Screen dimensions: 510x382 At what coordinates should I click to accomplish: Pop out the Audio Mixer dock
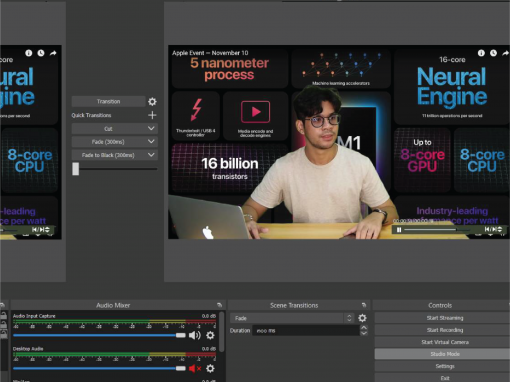(219, 305)
